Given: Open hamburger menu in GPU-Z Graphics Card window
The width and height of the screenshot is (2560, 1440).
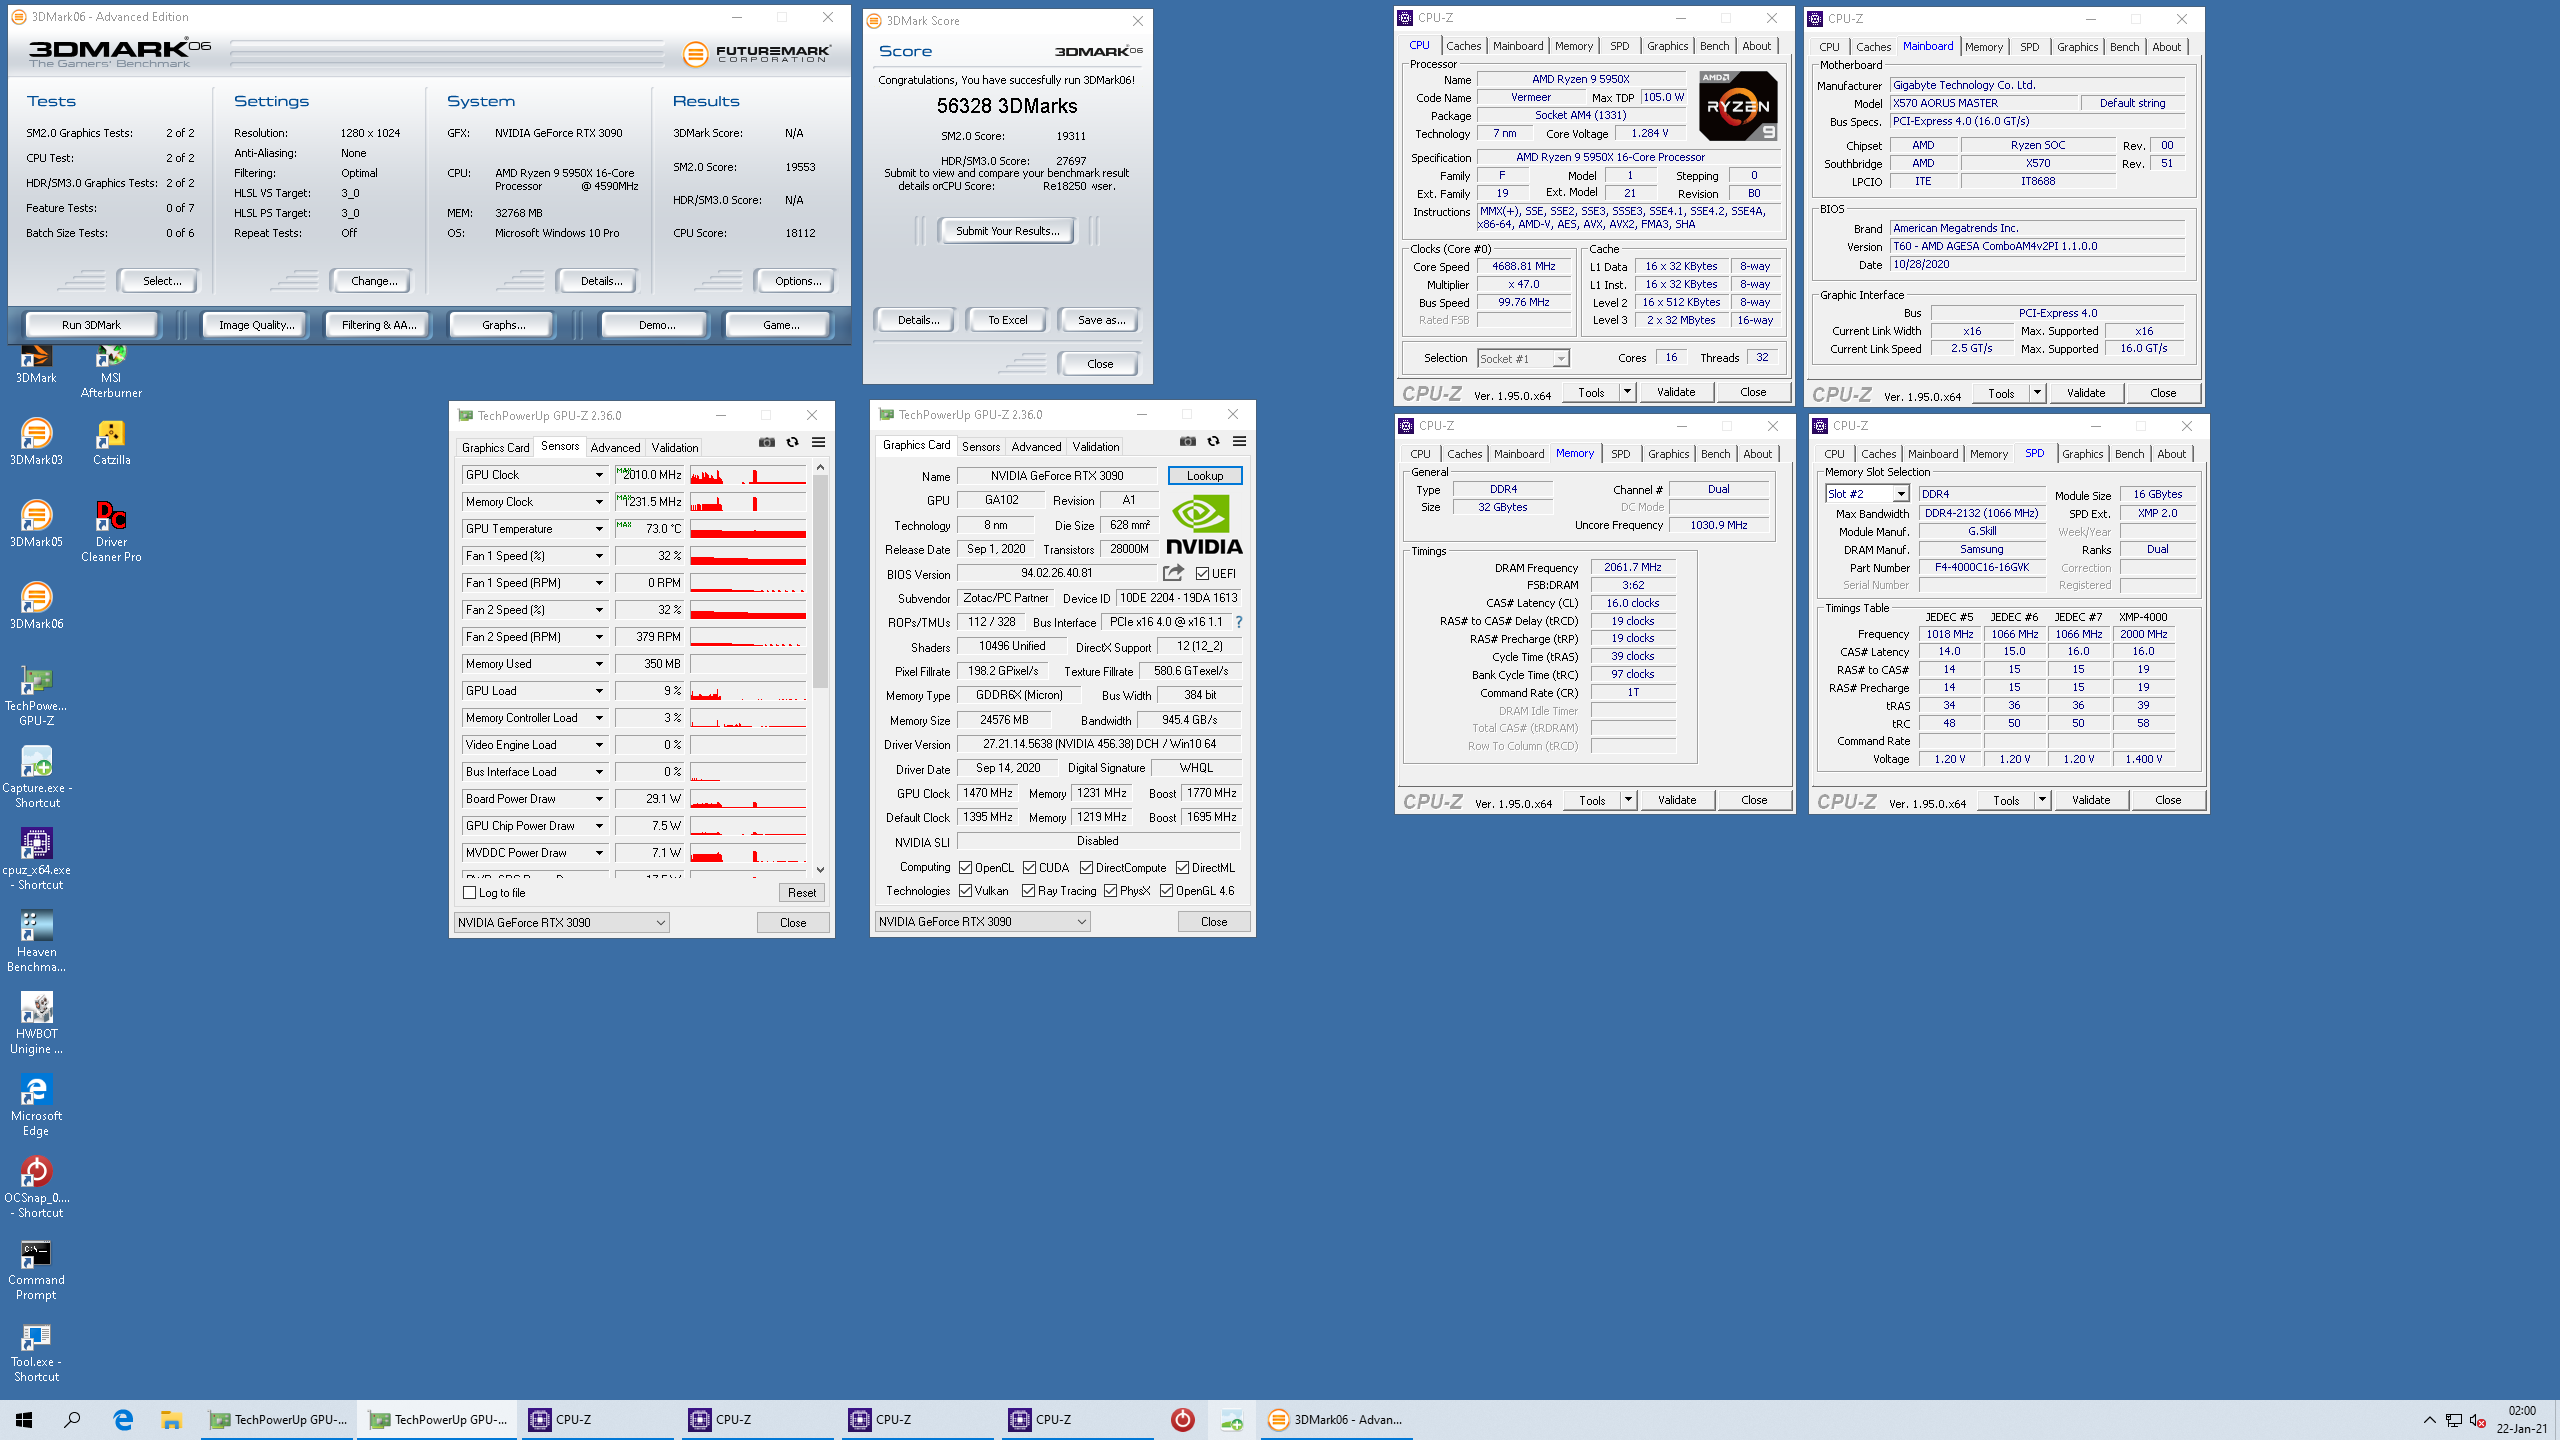Looking at the screenshot, I should [x=1239, y=441].
